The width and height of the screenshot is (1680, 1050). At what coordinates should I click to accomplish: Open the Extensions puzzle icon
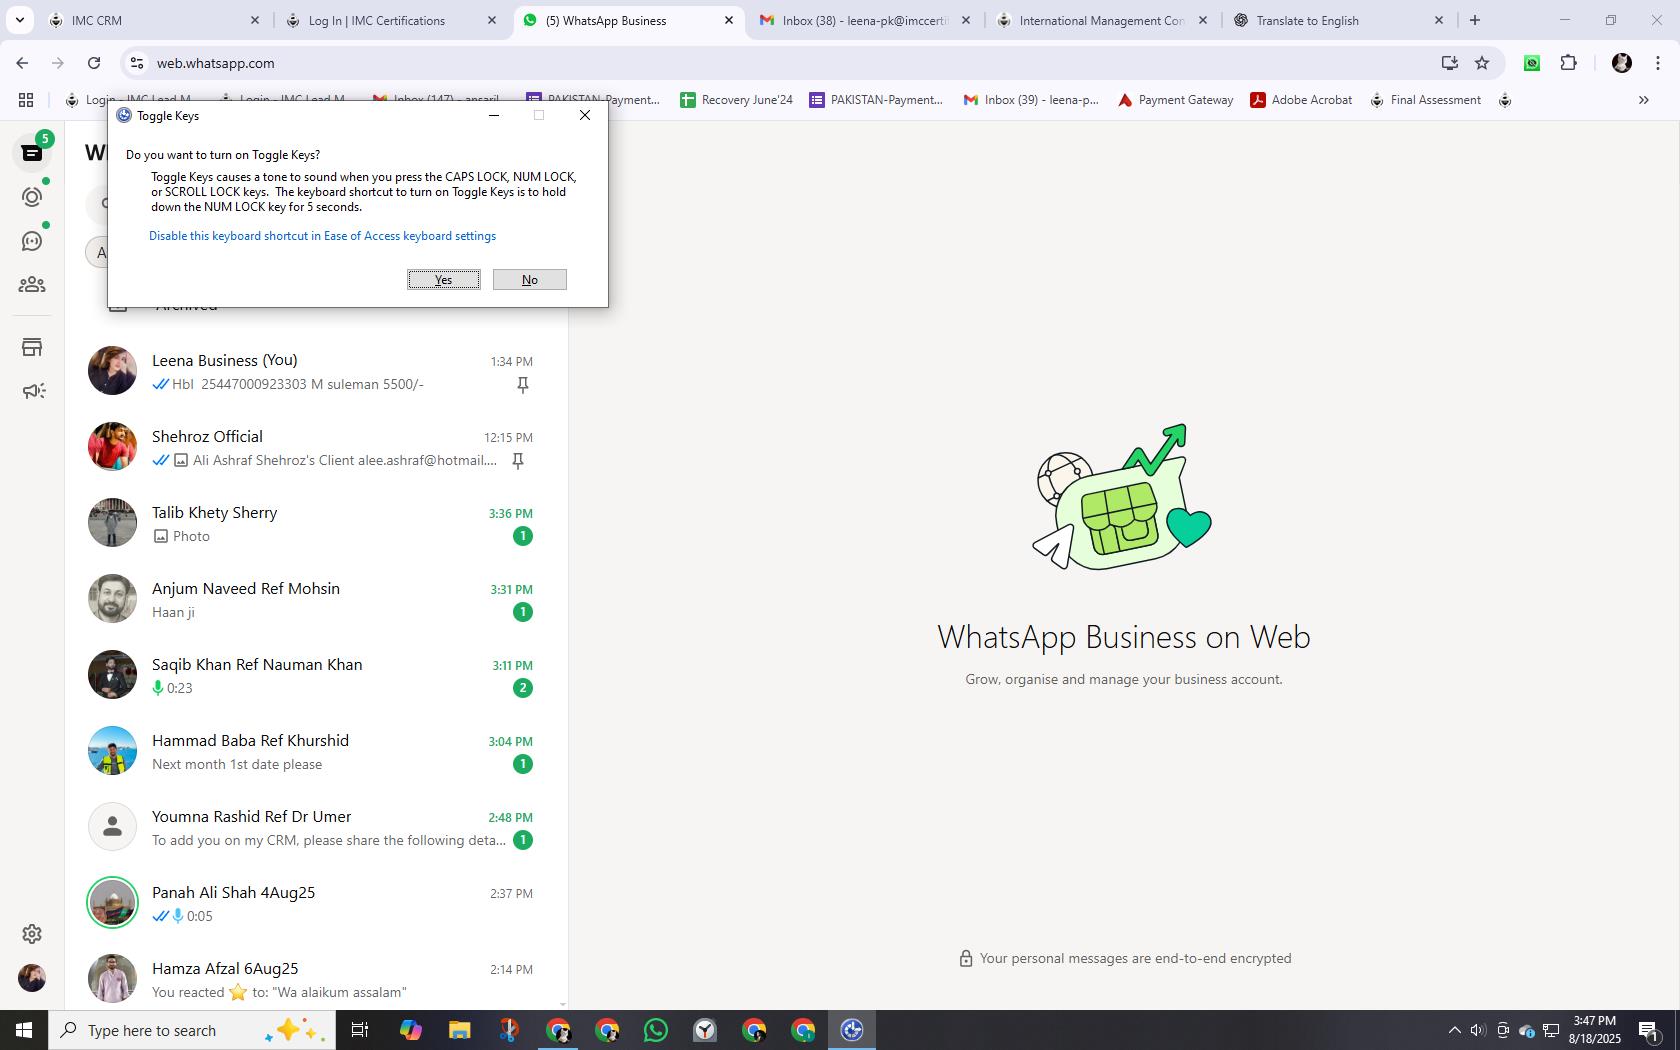coord(1568,63)
